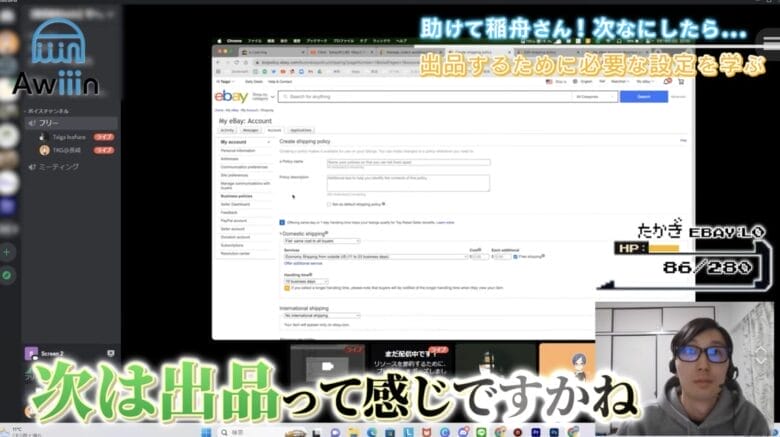Click the Discord add server plus icon
The height and width of the screenshot is (437, 780).
(x=7, y=252)
